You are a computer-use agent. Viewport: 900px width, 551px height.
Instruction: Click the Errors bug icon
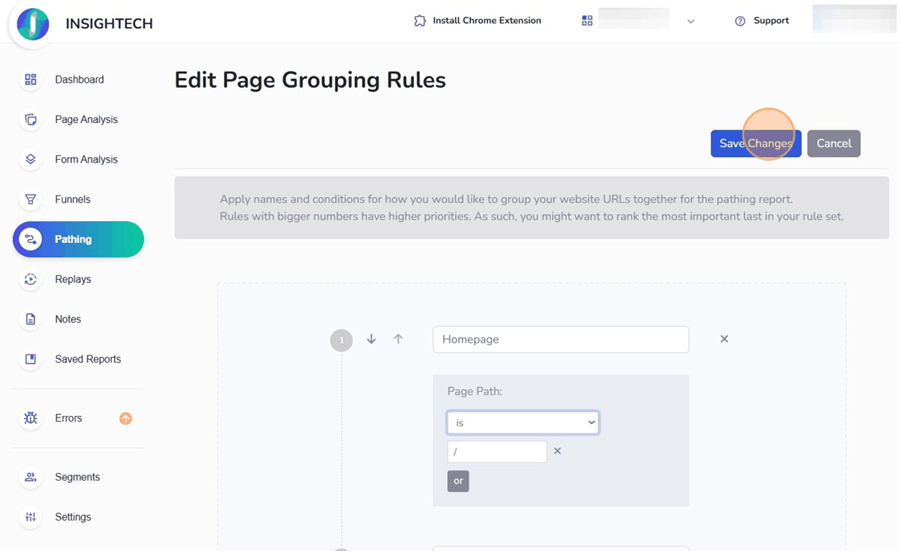31,418
